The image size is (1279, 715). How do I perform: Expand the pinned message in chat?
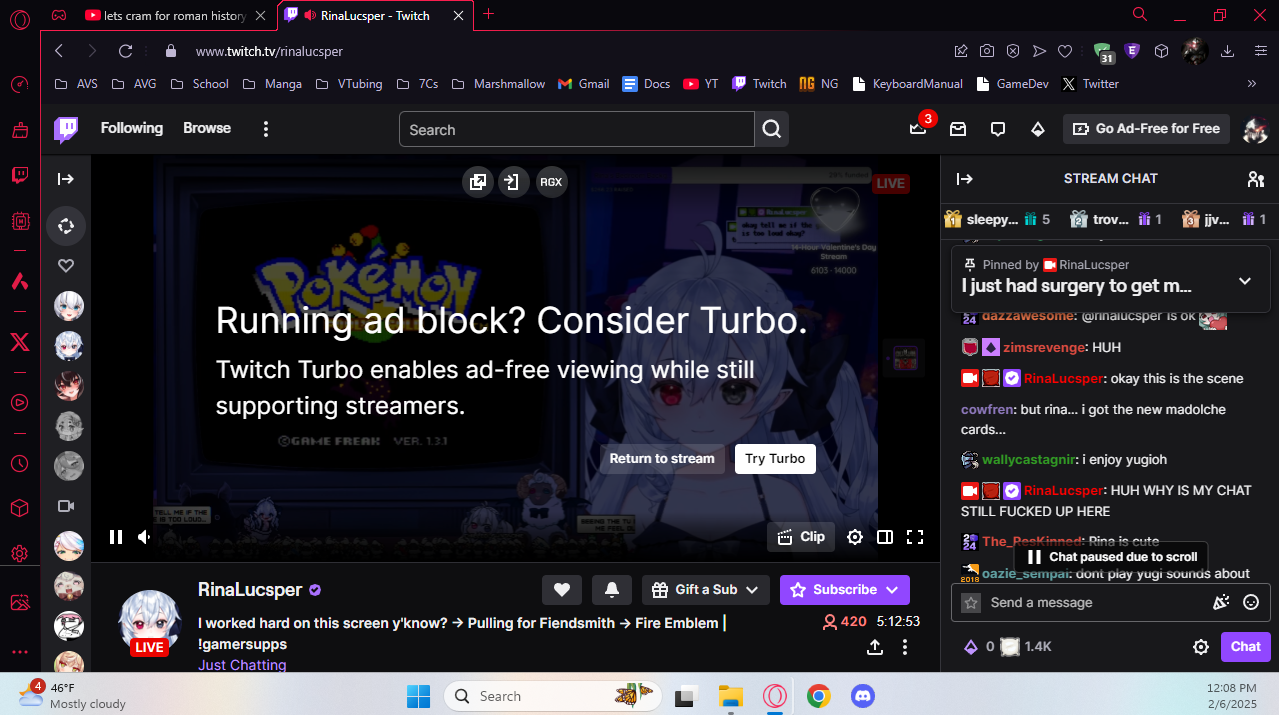click(1244, 281)
